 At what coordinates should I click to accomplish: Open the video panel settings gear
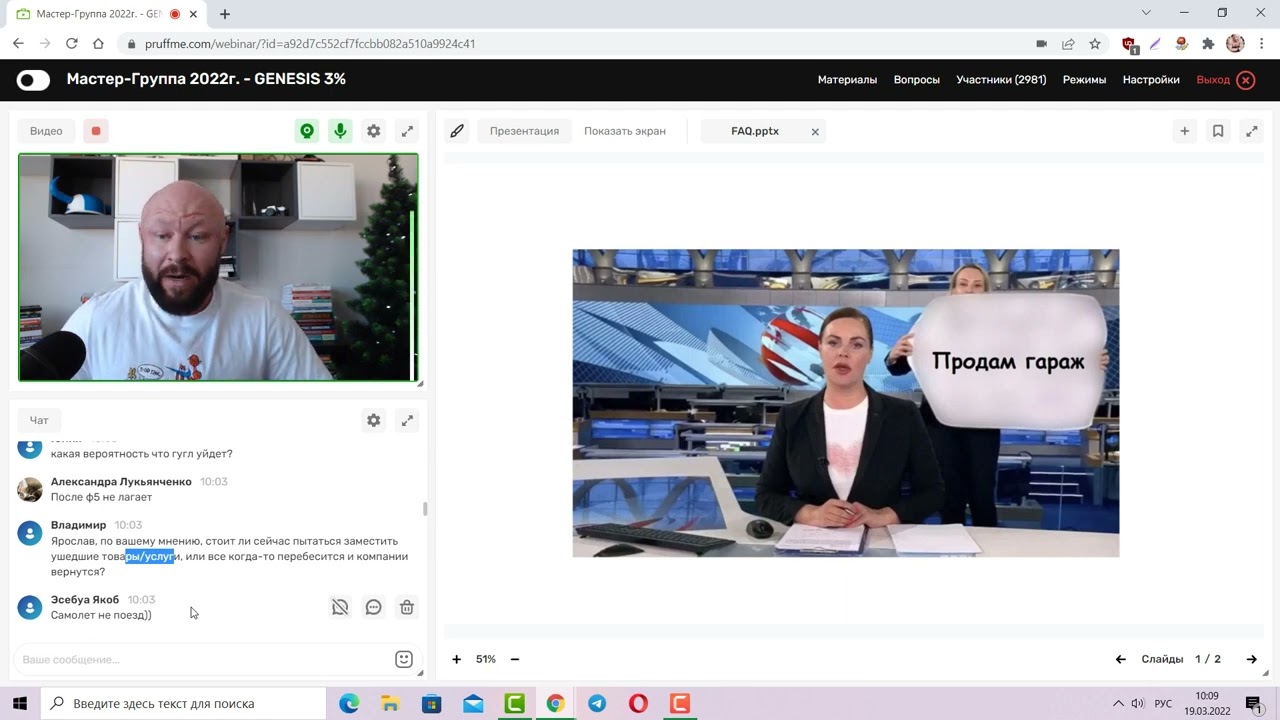point(373,131)
